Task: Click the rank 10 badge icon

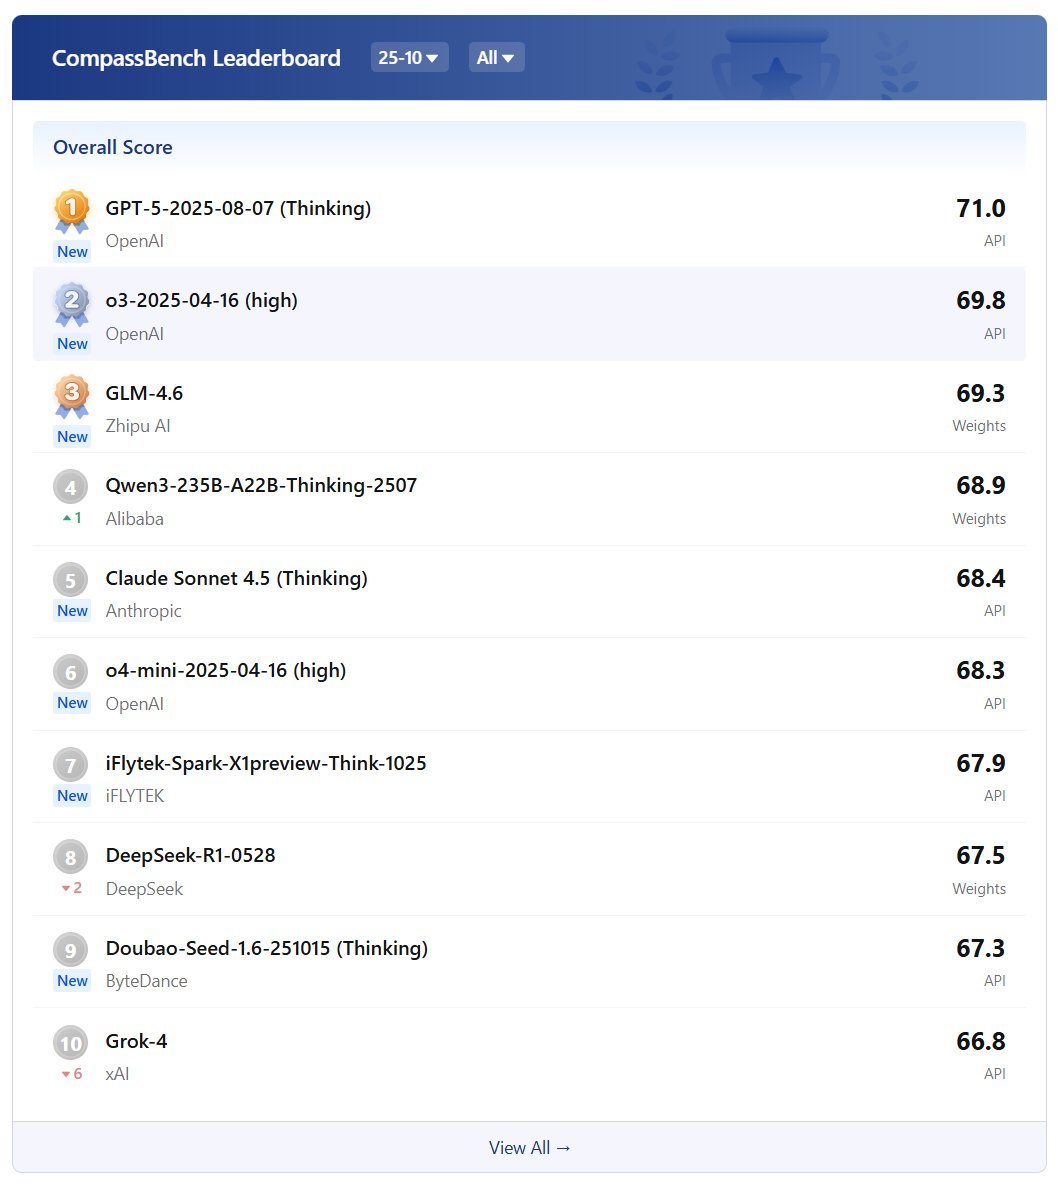Action: tap(70, 1044)
